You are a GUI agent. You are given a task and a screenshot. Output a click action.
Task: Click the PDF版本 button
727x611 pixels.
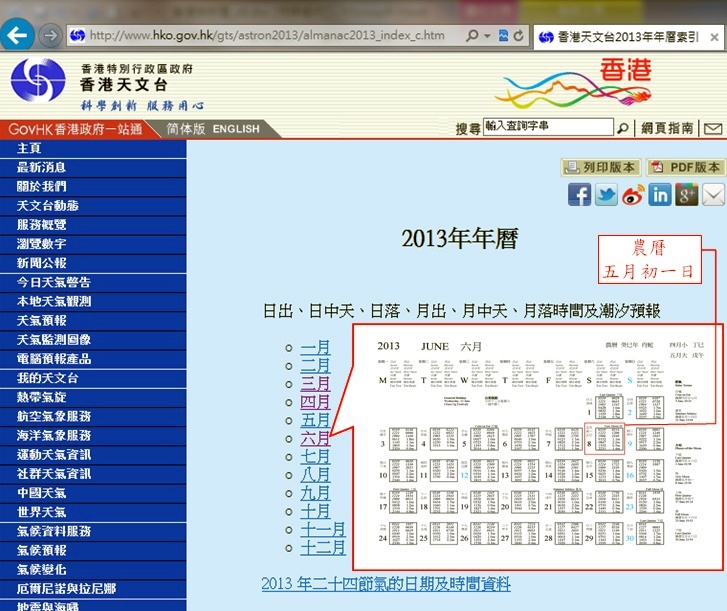[685, 167]
